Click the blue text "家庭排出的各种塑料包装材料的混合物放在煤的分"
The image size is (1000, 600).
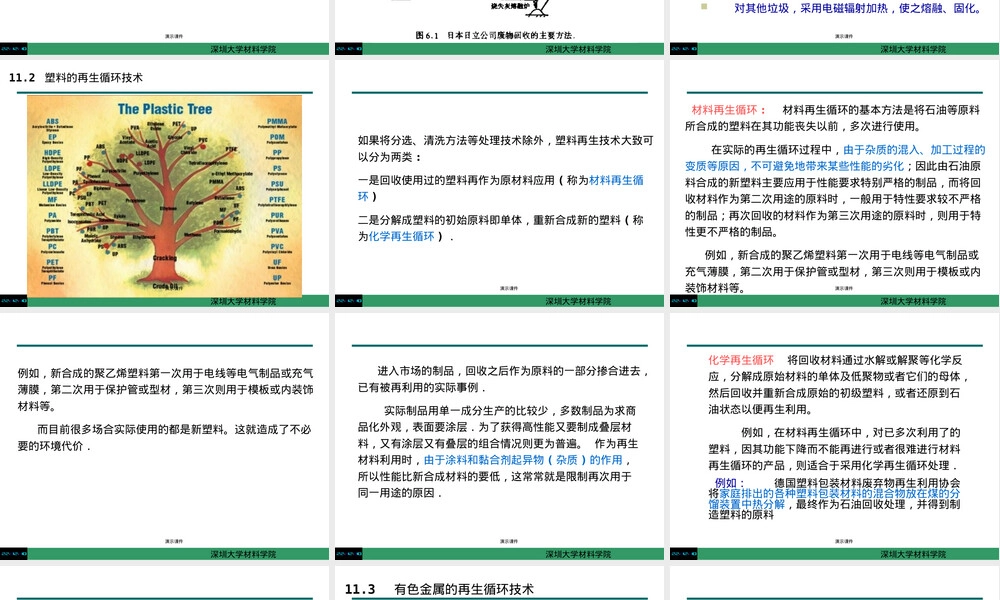point(839,494)
